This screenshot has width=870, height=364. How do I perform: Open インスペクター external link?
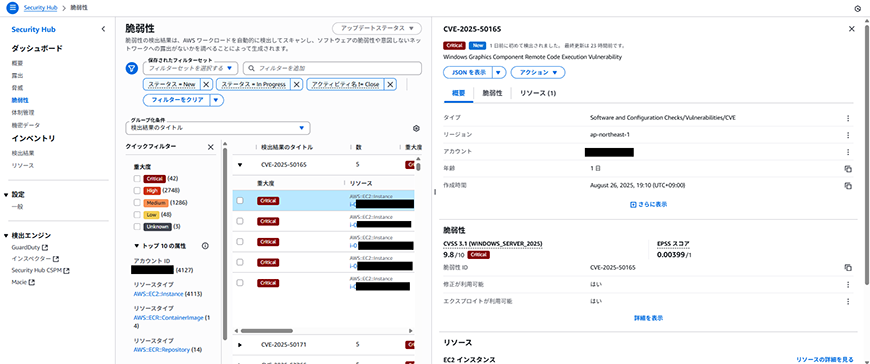[35, 259]
